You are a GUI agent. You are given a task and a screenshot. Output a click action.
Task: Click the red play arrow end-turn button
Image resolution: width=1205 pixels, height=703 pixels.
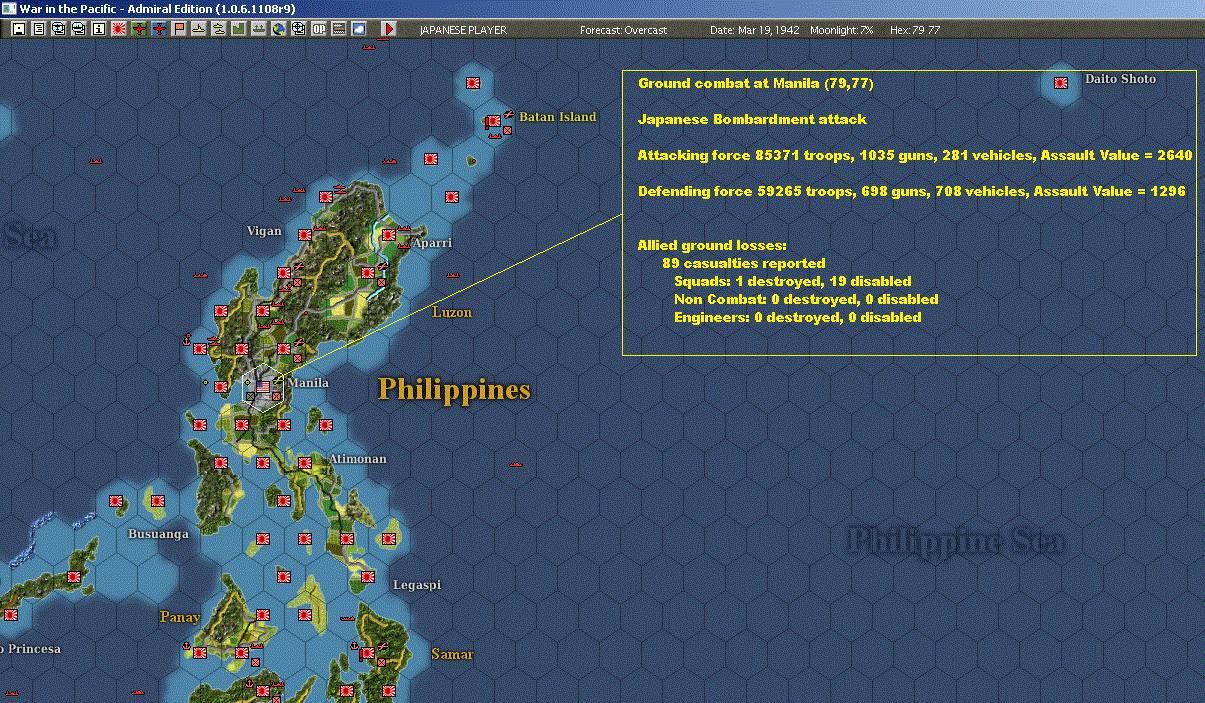coord(390,29)
